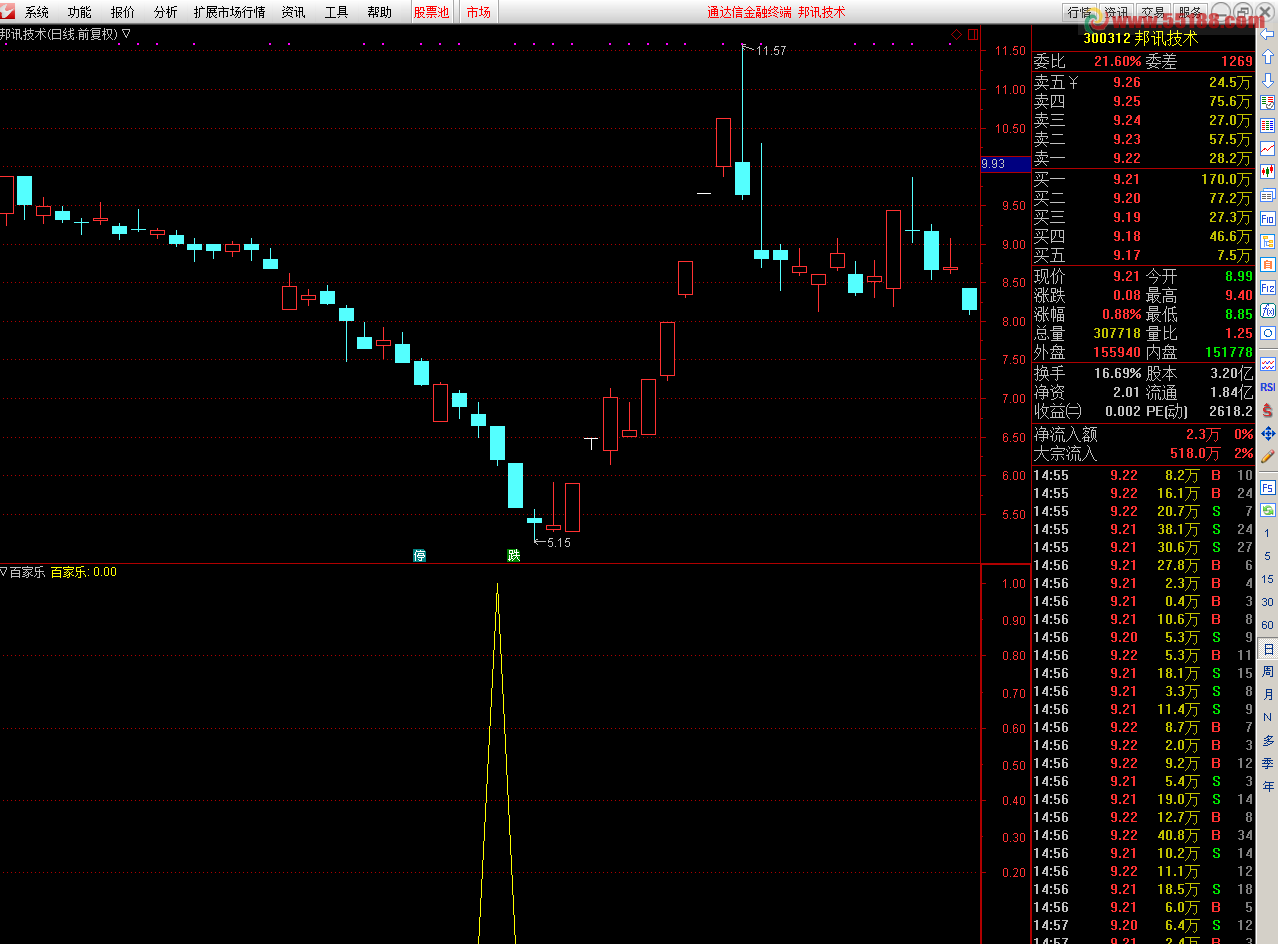Click the red app logo top-left
This screenshot has height=944, width=1278.
coord(8,12)
